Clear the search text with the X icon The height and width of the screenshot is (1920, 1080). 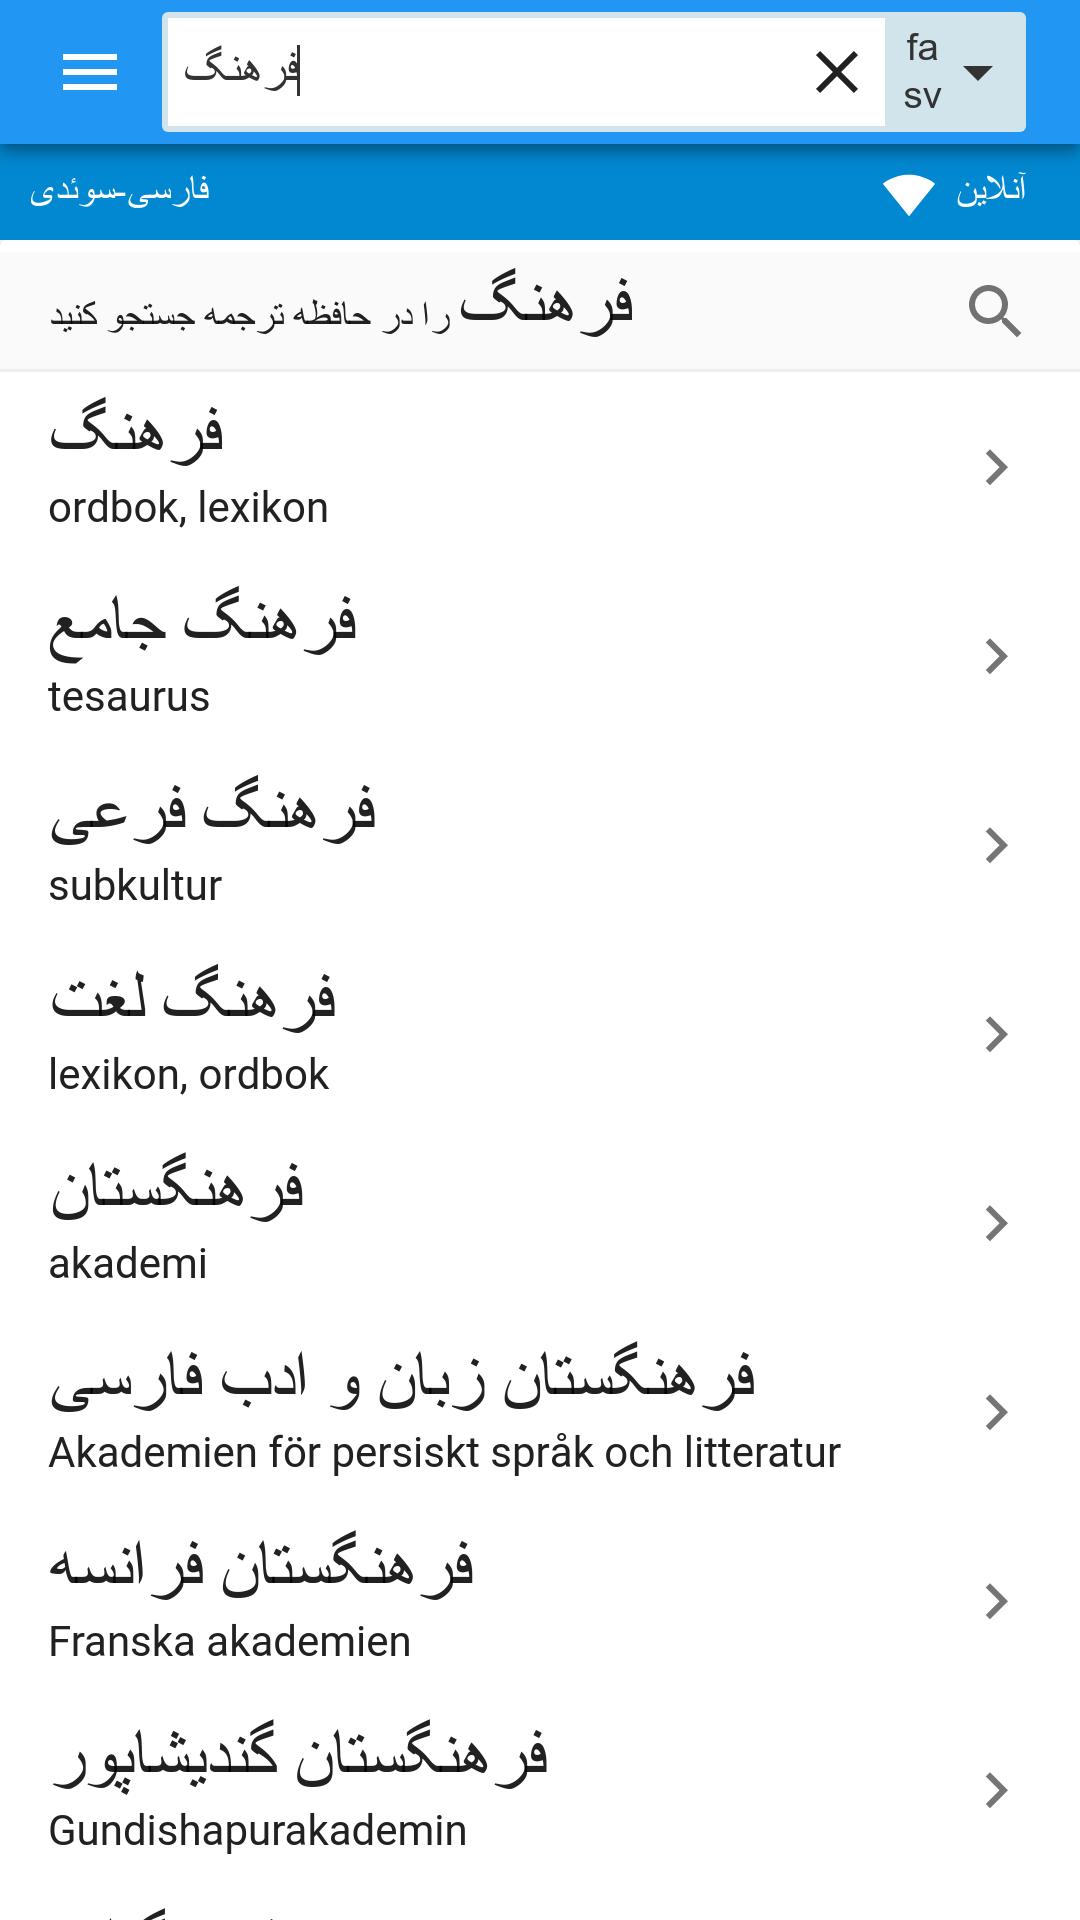point(837,72)
